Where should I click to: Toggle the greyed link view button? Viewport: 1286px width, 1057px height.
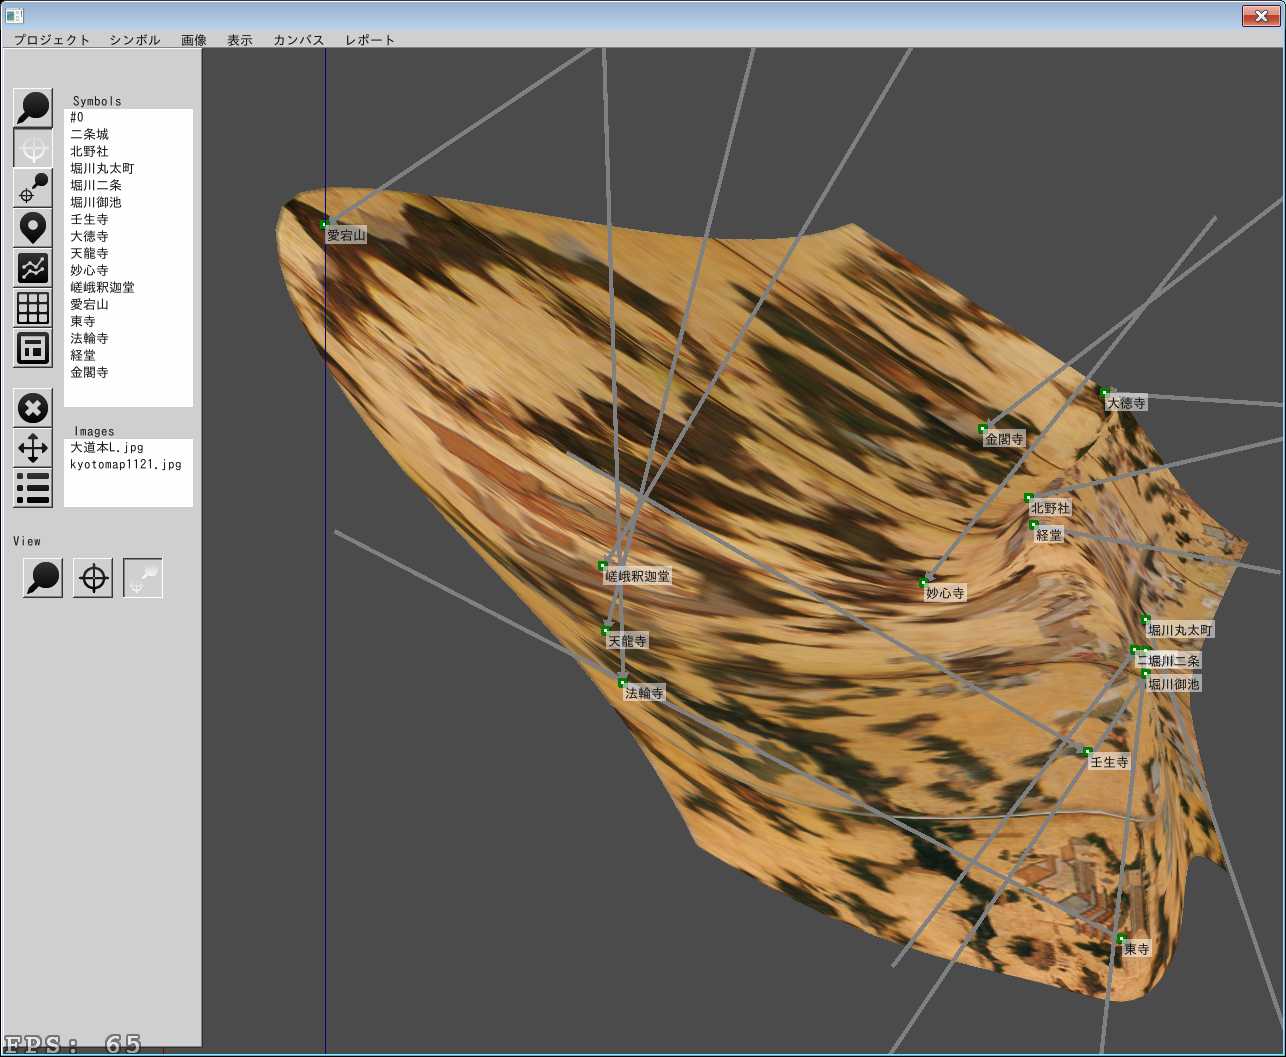(143, 578)
